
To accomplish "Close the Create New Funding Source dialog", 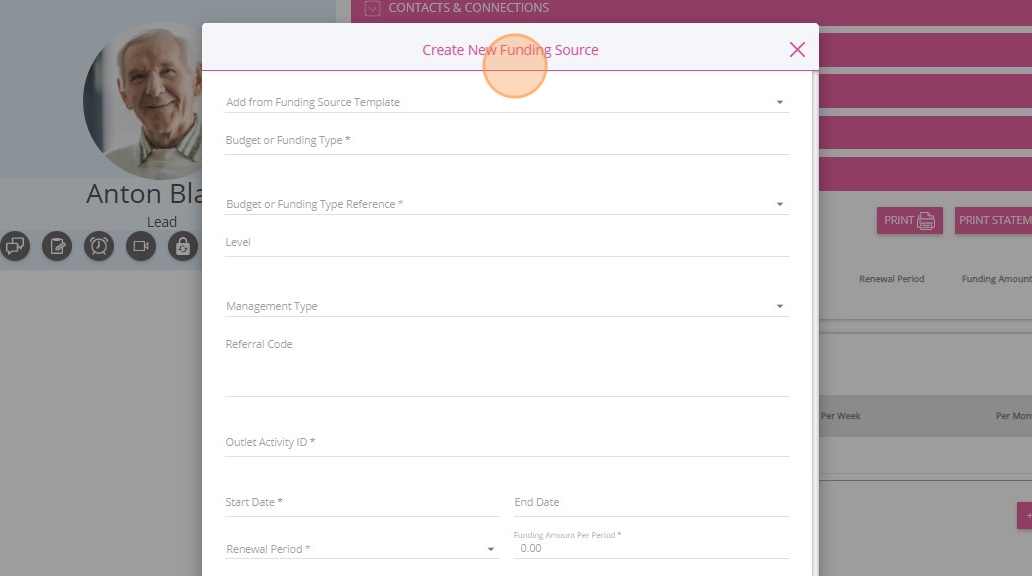I will click(x=797, y=49).
